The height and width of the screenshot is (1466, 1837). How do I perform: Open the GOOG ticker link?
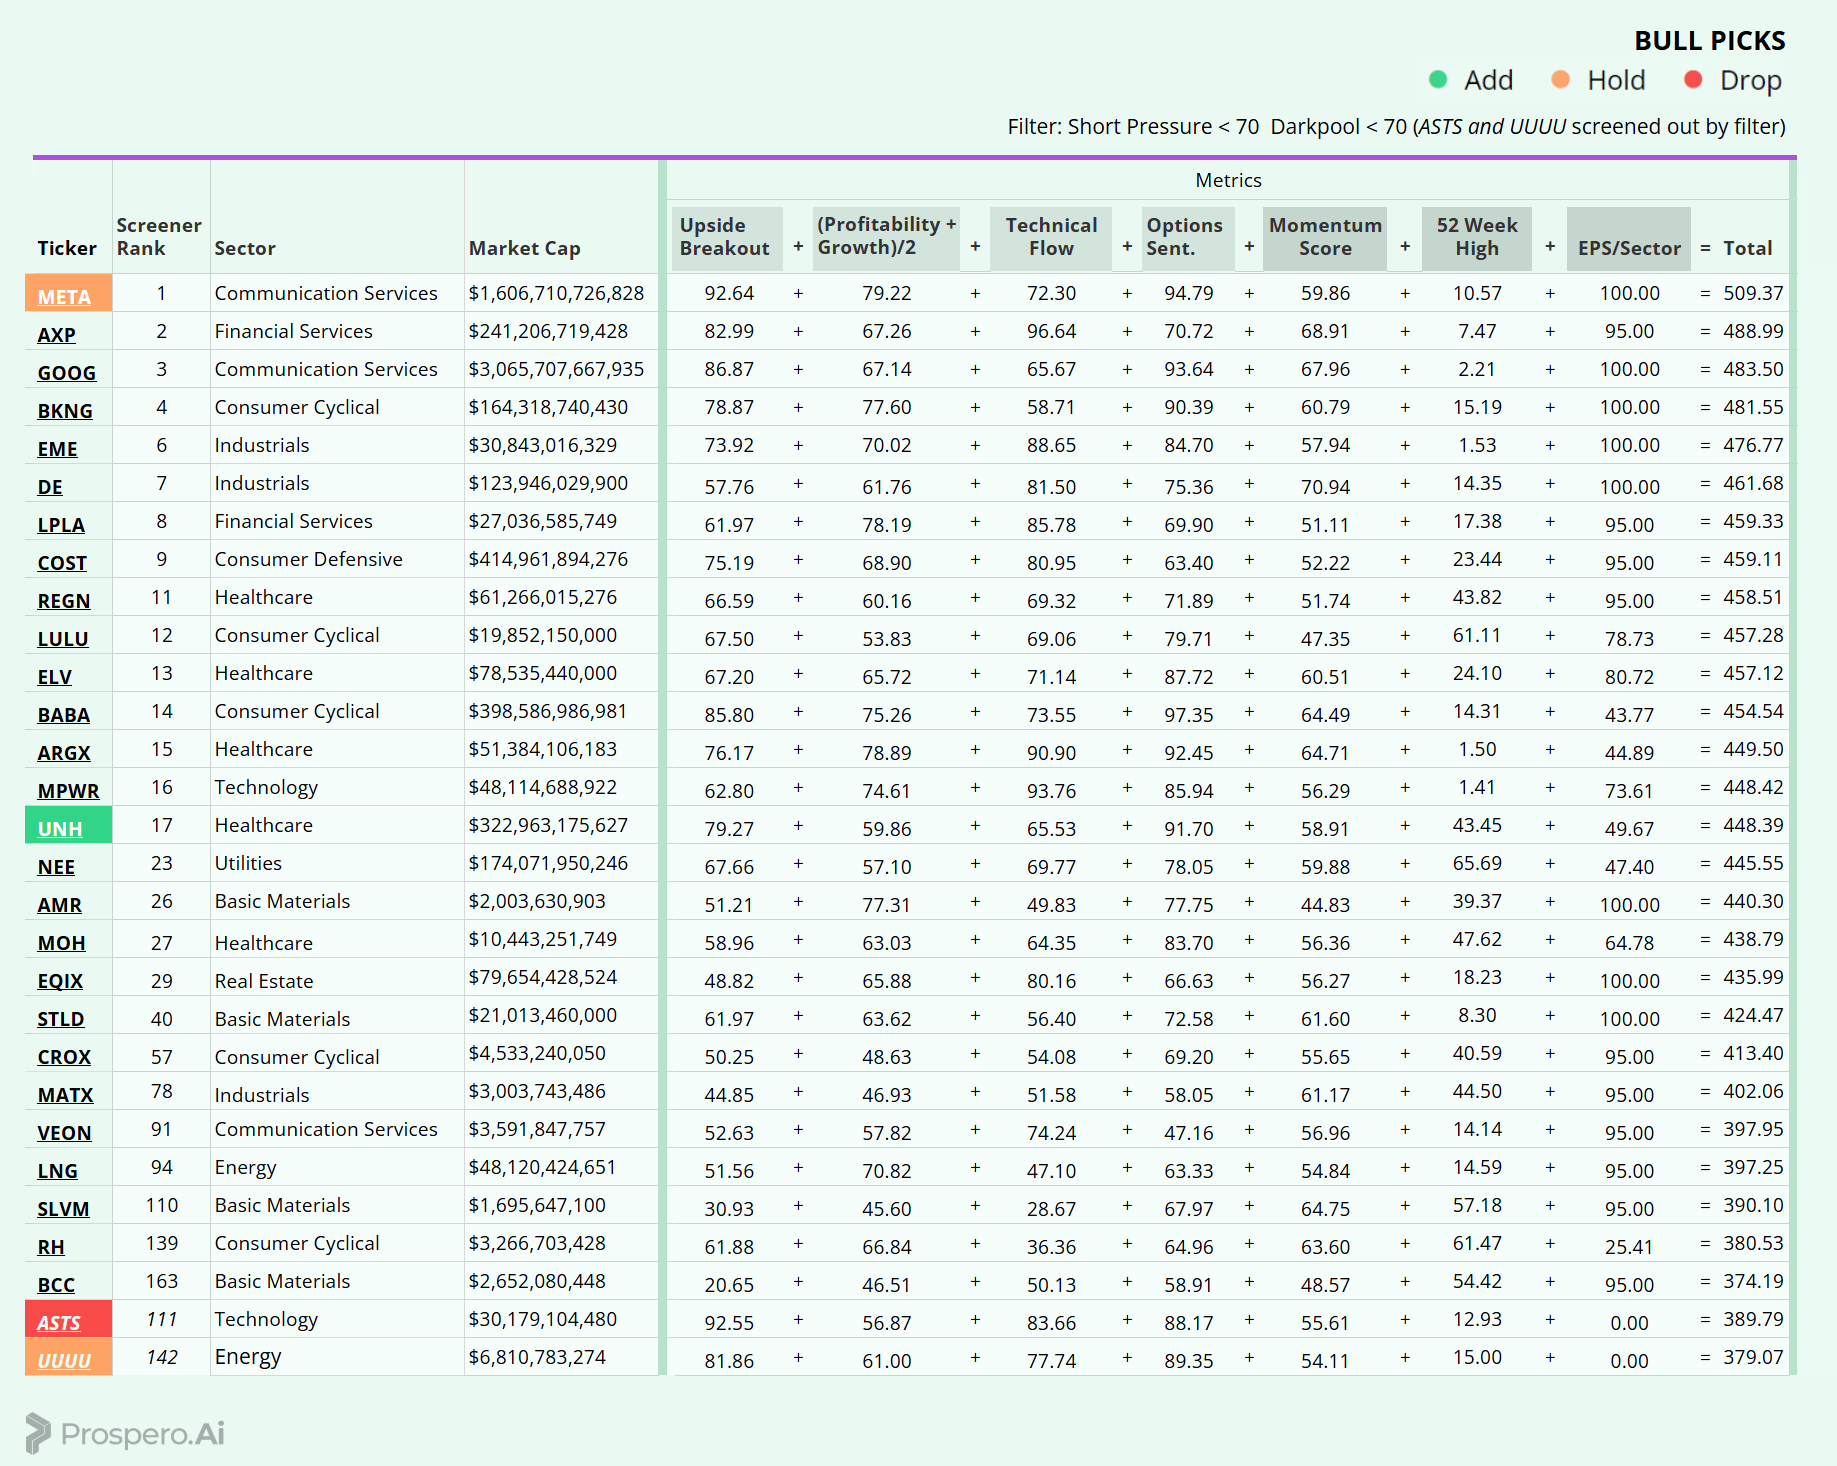[67, 373]
